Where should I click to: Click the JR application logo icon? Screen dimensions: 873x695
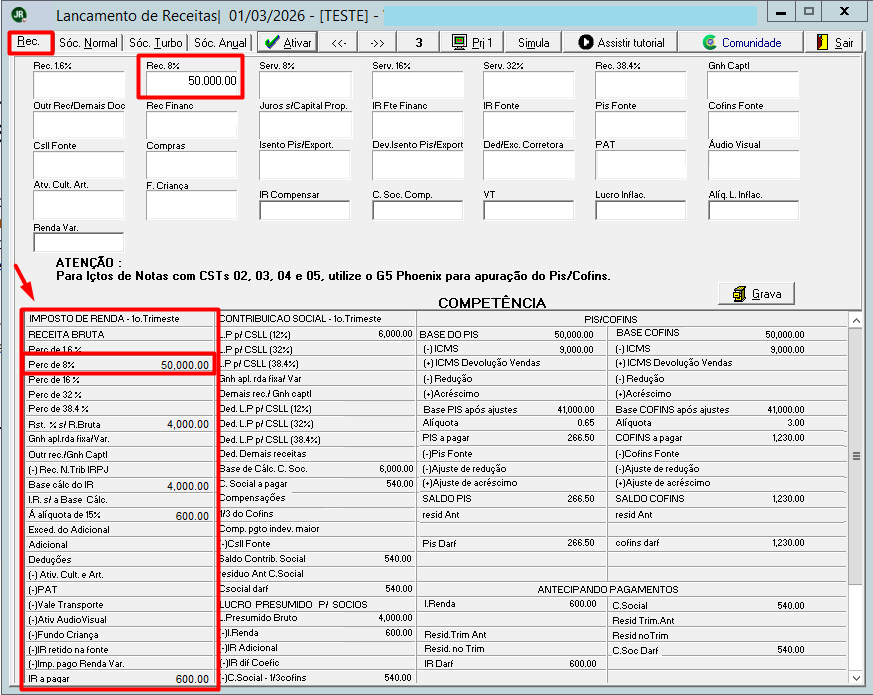pos(19,14)
